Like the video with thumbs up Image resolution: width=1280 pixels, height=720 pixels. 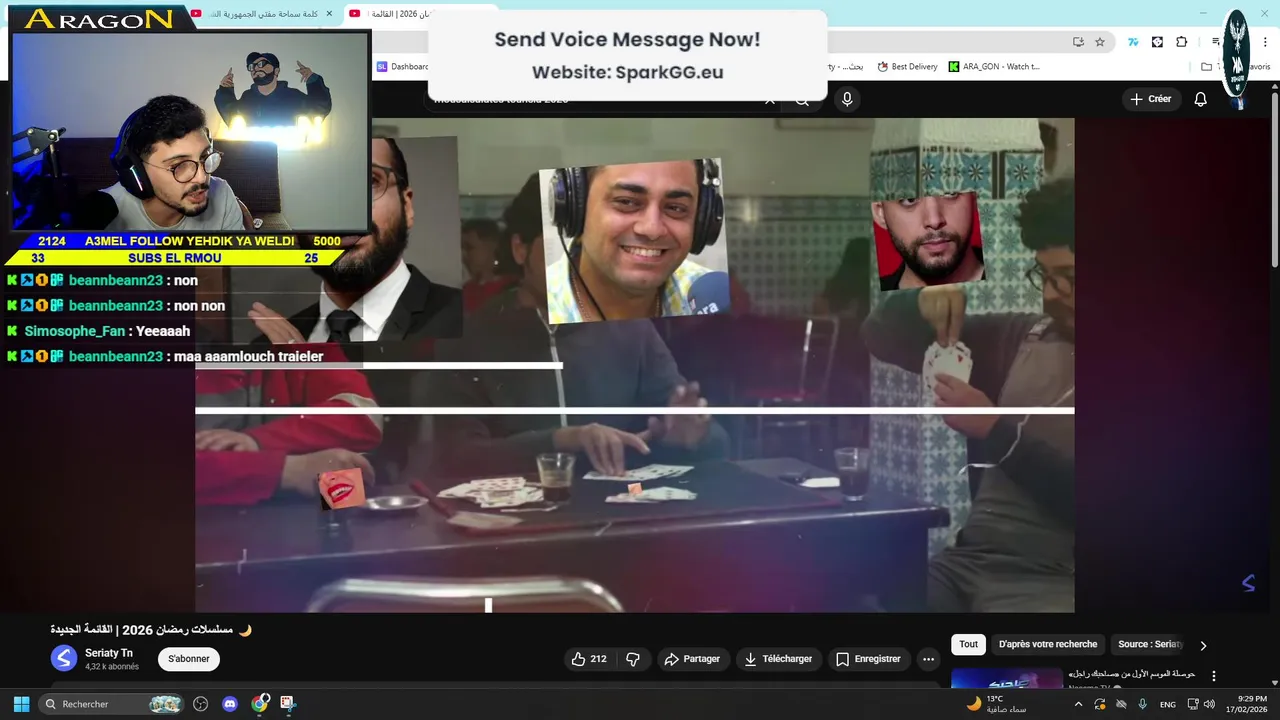(x=588, y=659)
